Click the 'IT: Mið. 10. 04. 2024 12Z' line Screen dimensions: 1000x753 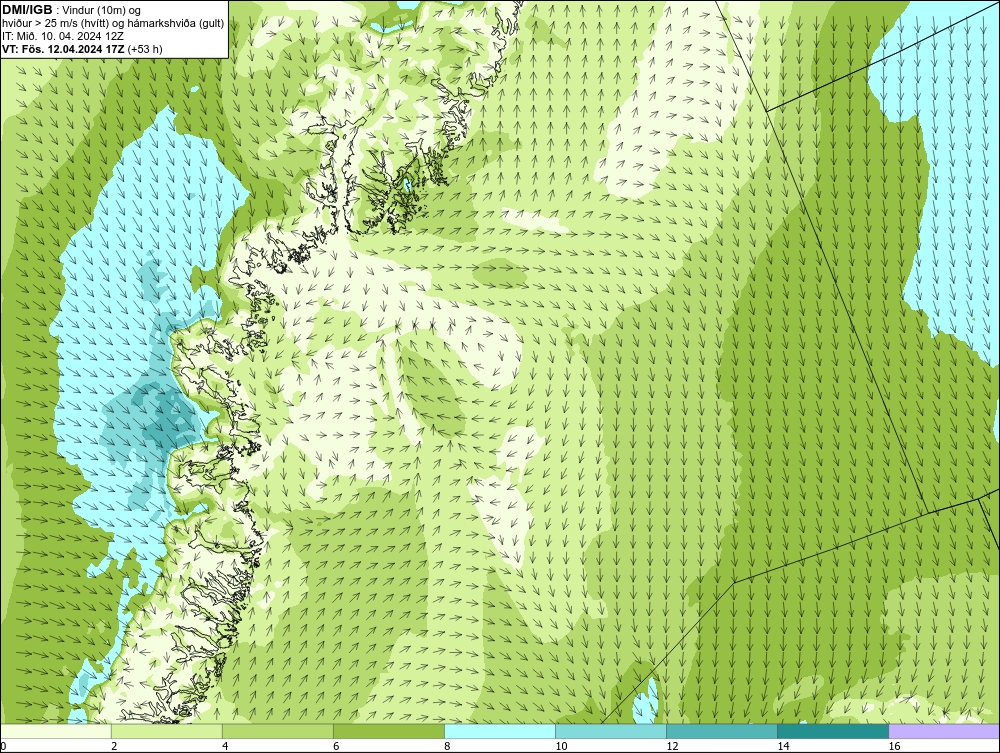62,36
